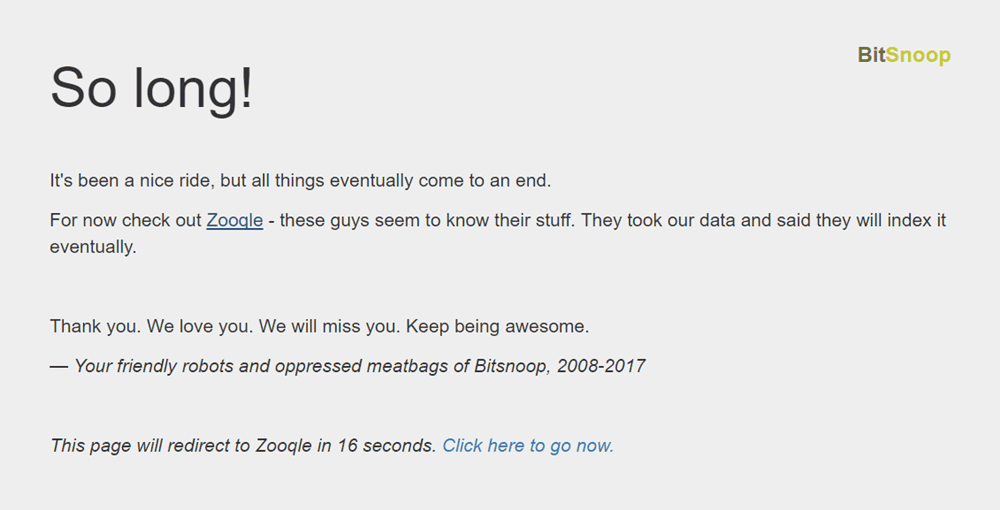Click the "For now check out" text
1000x510 pixels.
[x=126, y=220]
